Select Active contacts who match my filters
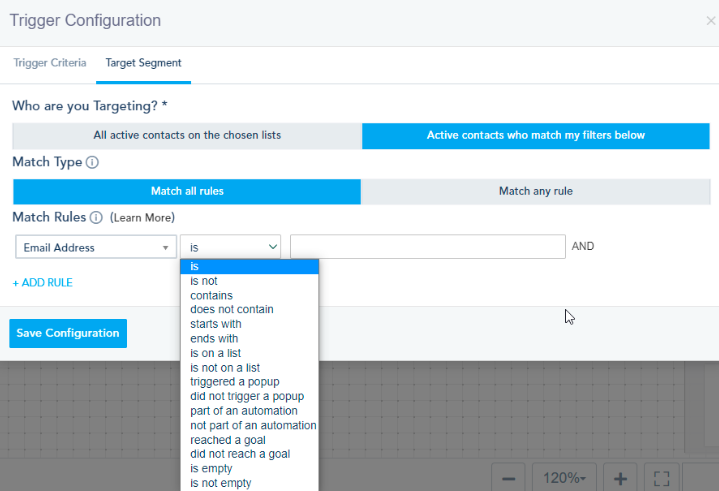 tap(535, 135)
